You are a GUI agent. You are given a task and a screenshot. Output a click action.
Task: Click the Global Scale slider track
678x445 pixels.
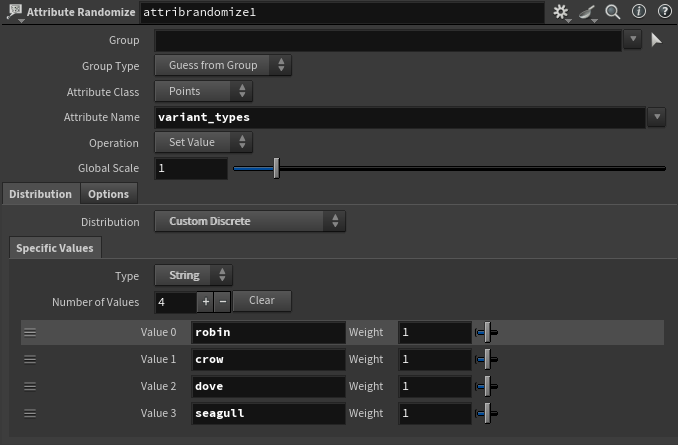(448, 169)
